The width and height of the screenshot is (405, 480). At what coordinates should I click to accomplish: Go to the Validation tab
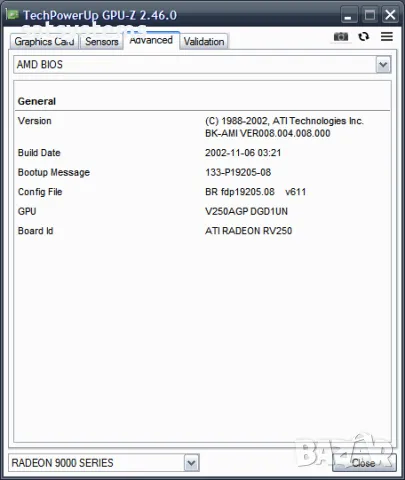[204, 42]
